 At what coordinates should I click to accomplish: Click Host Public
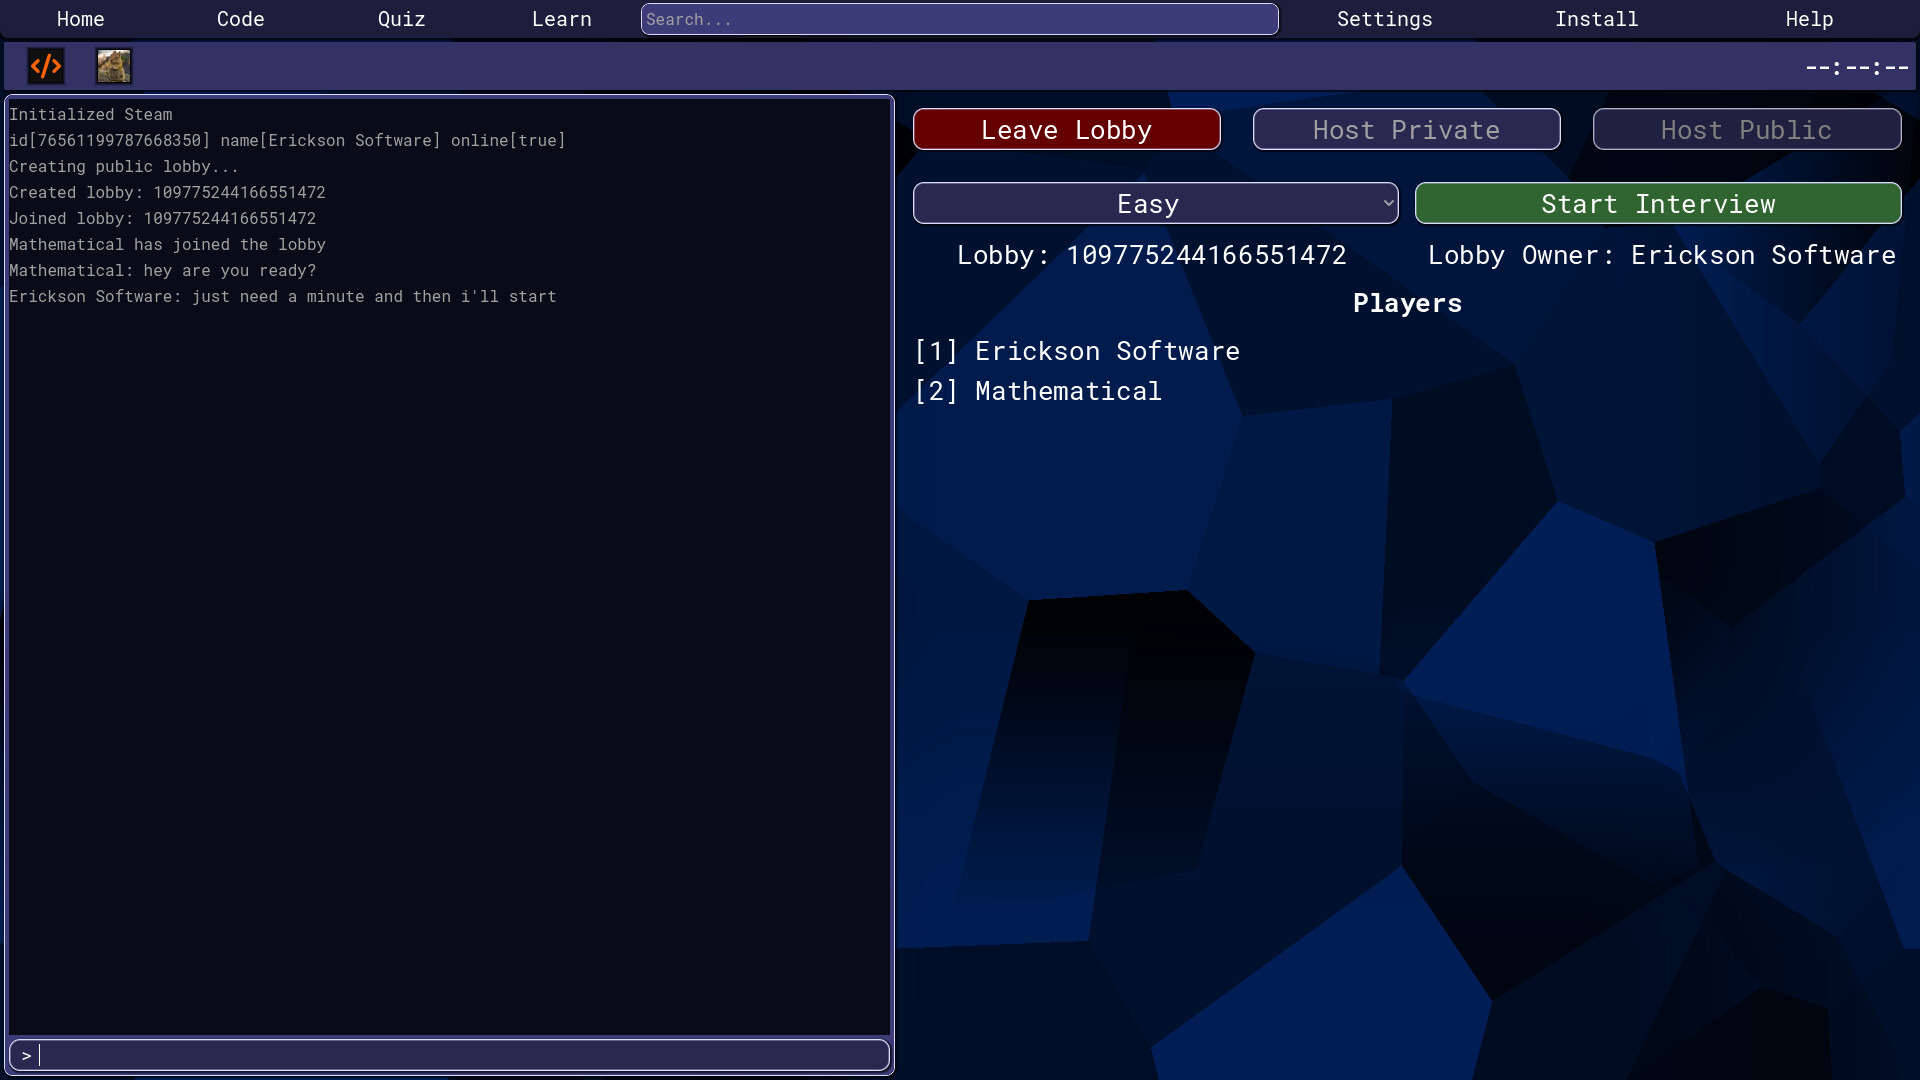[1747, 129]
